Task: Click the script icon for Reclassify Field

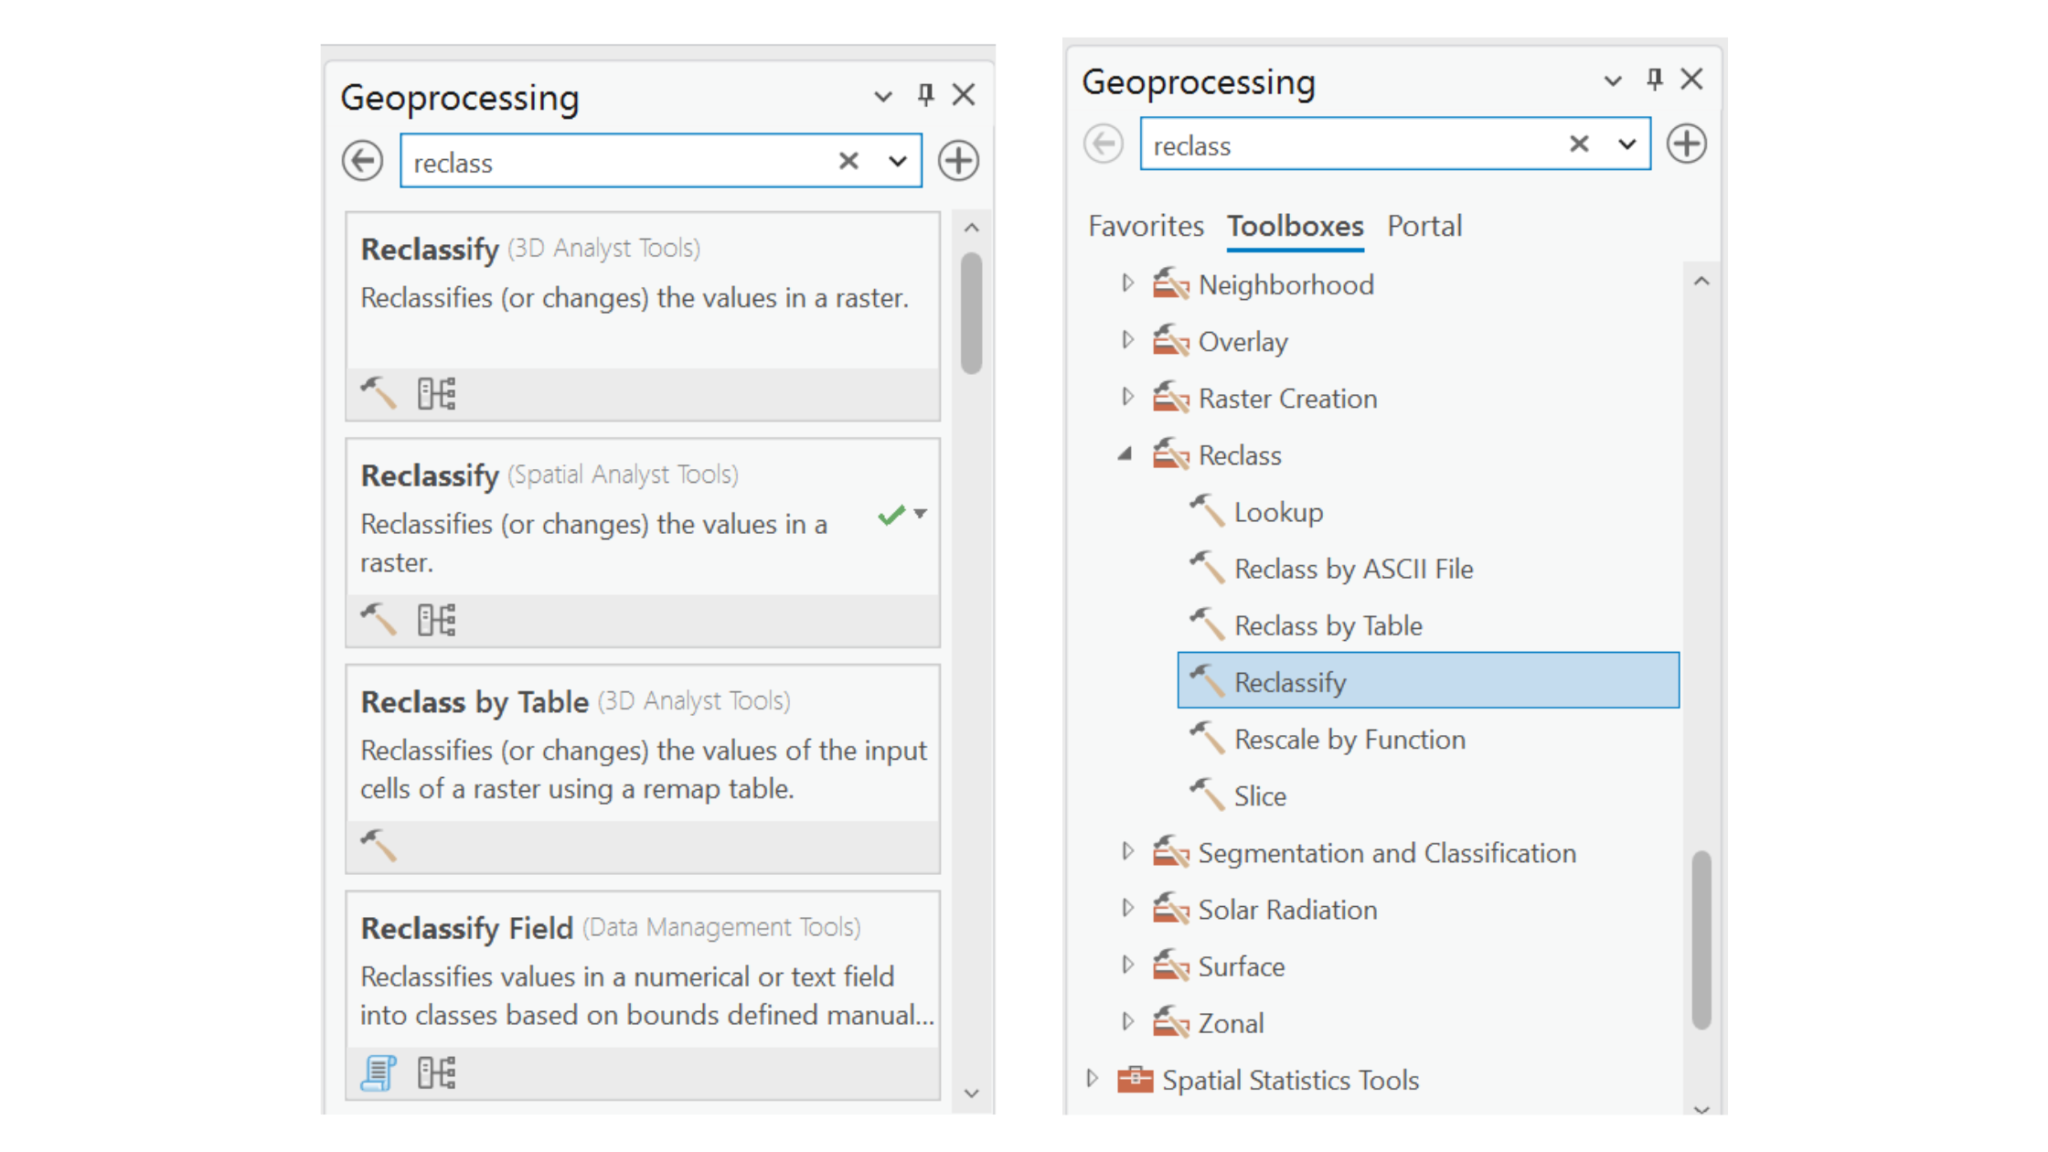Action: [376, 1072]
